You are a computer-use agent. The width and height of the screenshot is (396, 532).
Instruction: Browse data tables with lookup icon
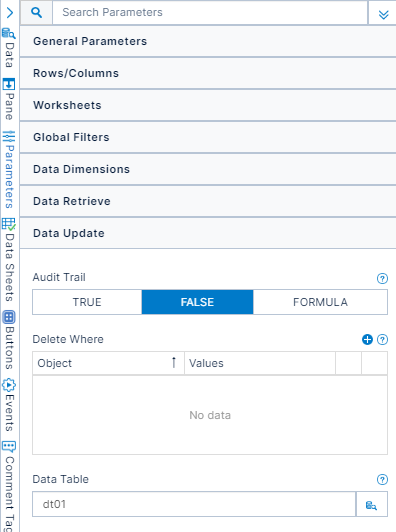[371, 505]
